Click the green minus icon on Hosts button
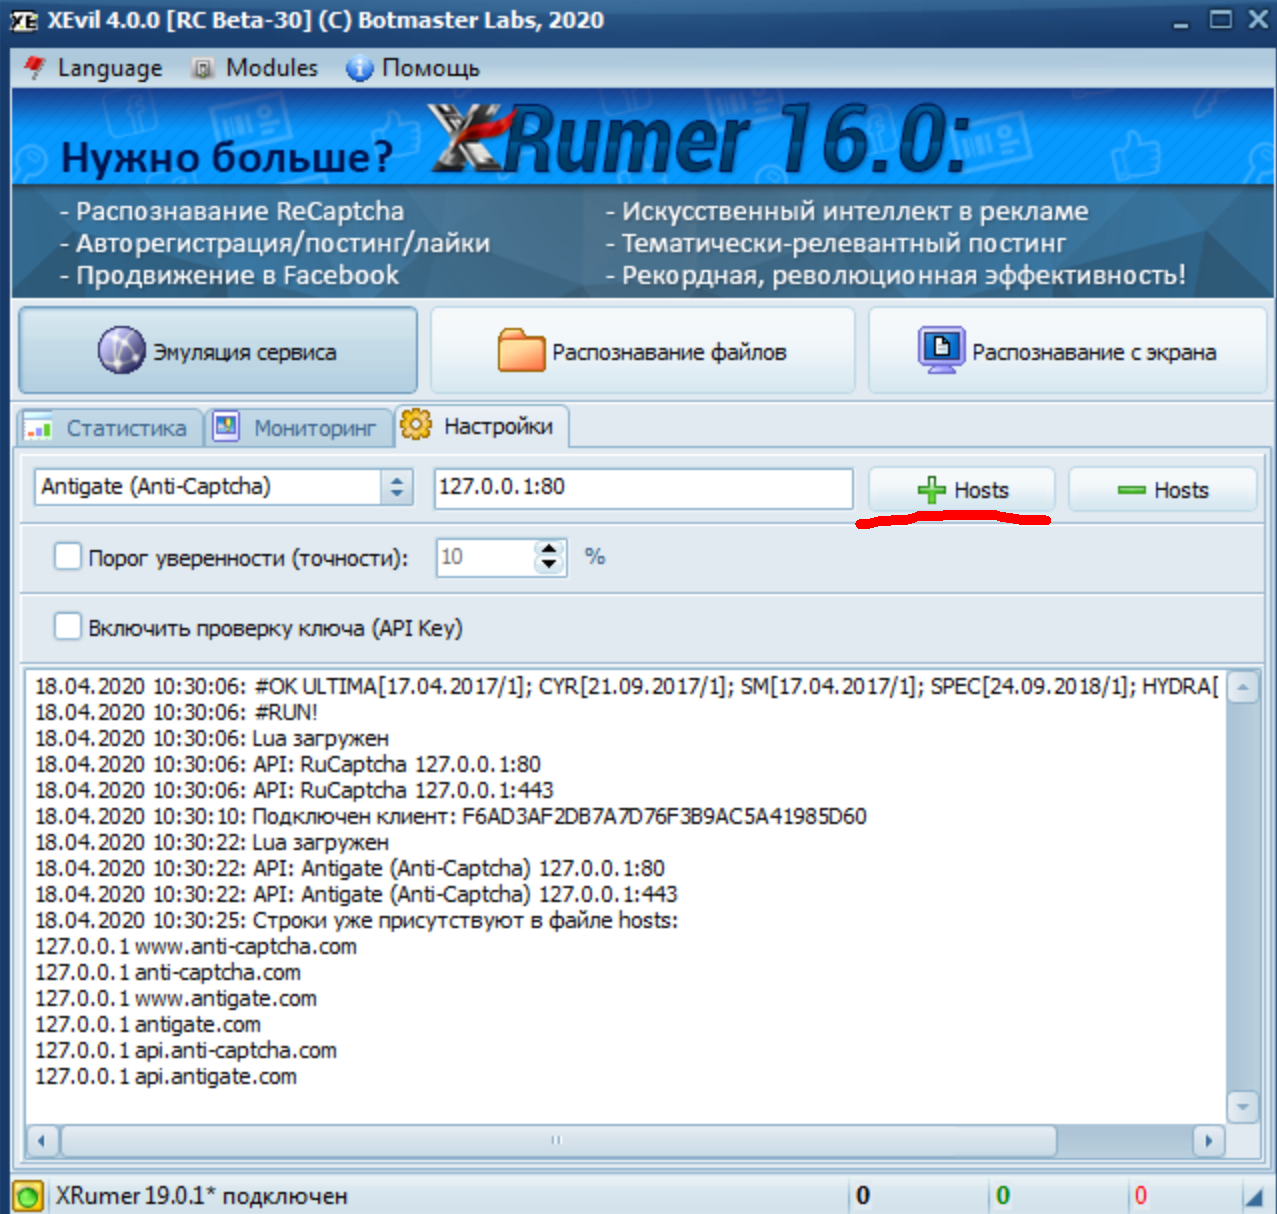 pyautogui.click(x=1131, y=490)
